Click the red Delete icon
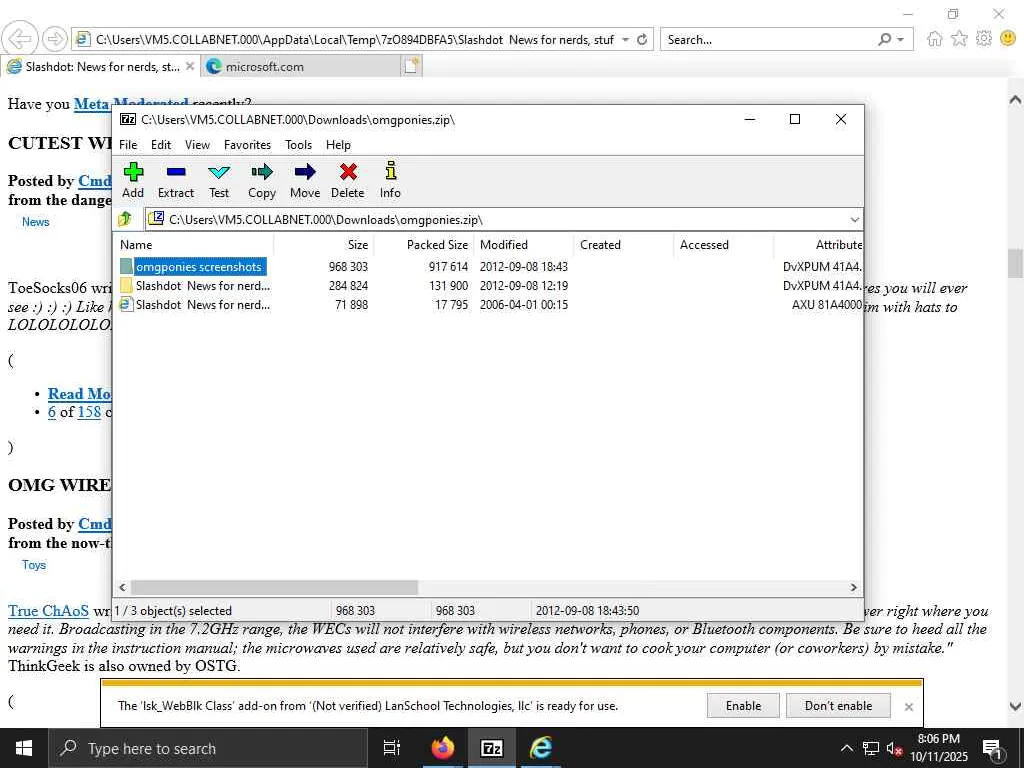 point(348,172)
